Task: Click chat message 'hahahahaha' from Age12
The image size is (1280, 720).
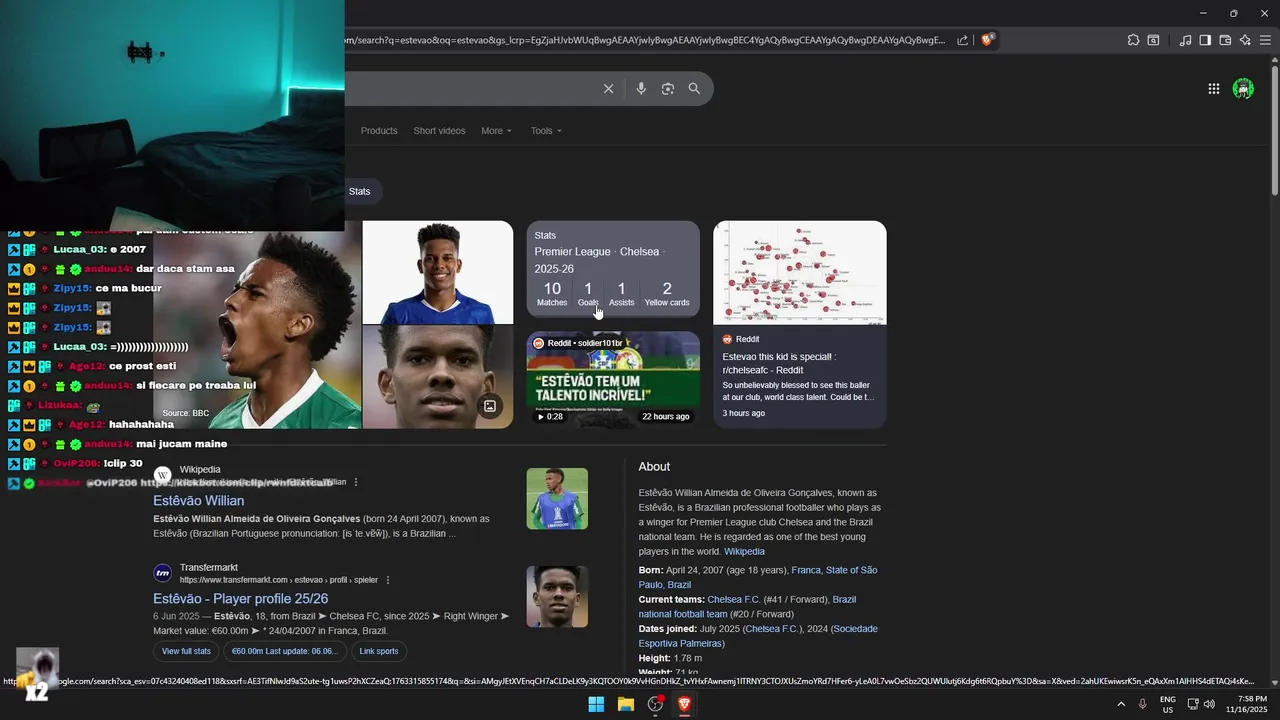Action: click(x=141, y=424)
